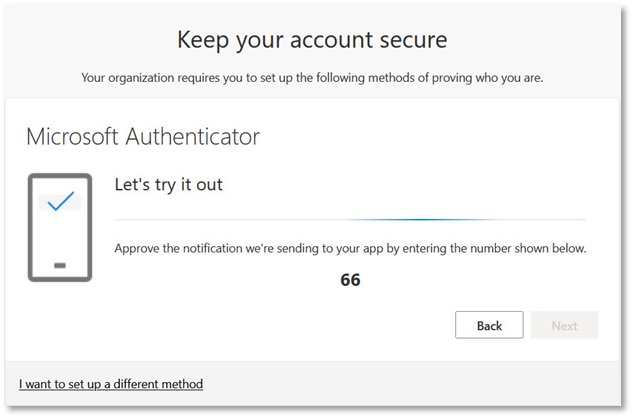Click the "Approve the notification" instruction text

click(350, 248)
